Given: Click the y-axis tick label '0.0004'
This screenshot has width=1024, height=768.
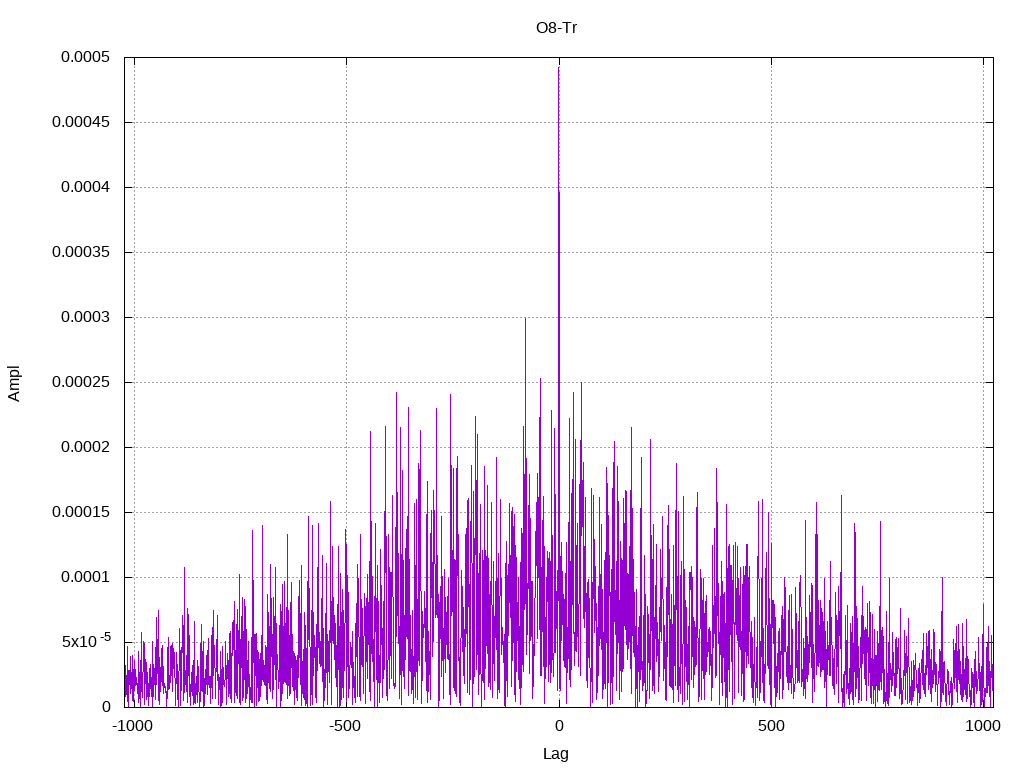Looking at the screenshot, I should pos(86,187).
